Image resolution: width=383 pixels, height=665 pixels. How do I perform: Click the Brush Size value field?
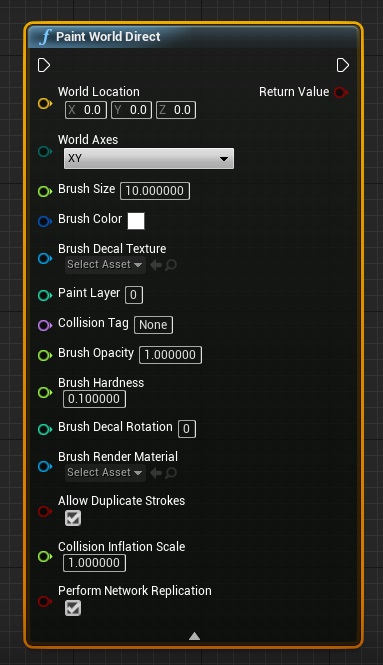click(x=155, y=191)
